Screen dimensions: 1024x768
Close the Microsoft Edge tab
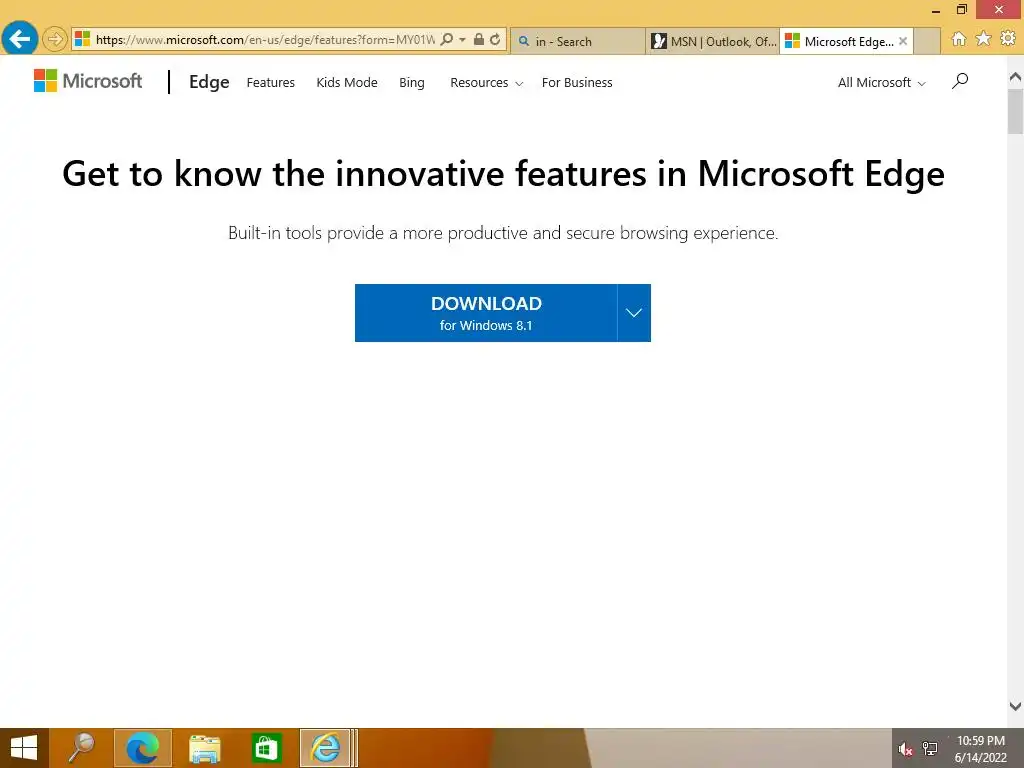click(x=903, y=41)
